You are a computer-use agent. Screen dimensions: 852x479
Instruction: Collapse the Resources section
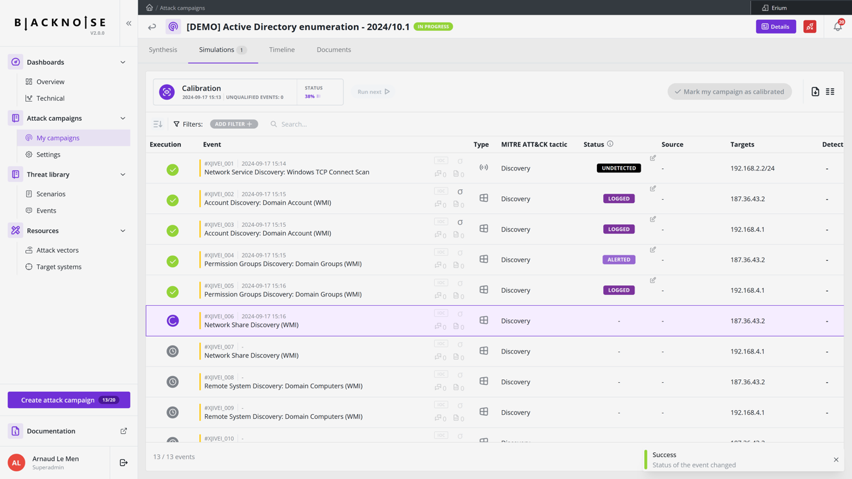pyautogui.click(x=123, y=230)
